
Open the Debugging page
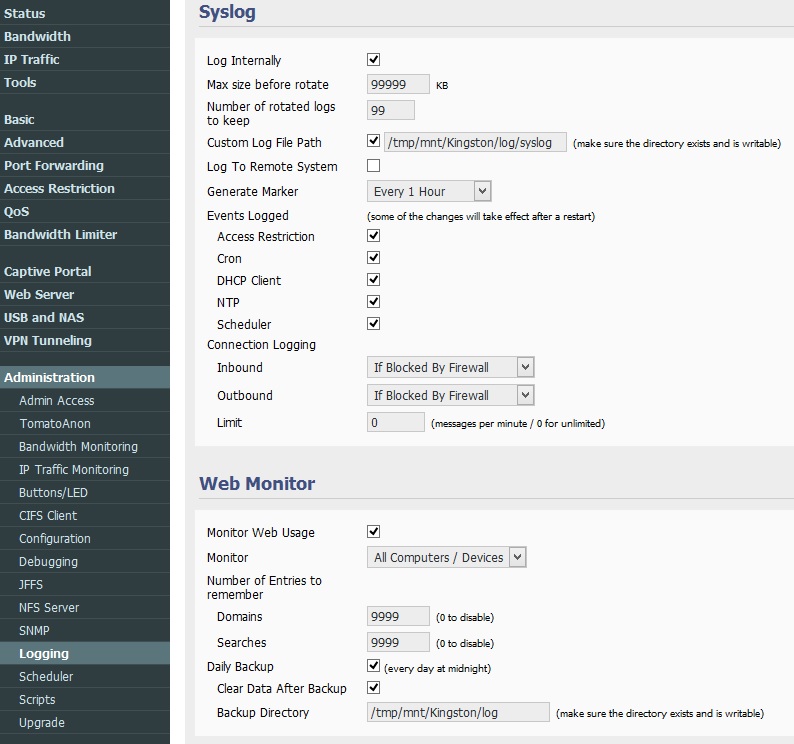[x=85, y=562]
